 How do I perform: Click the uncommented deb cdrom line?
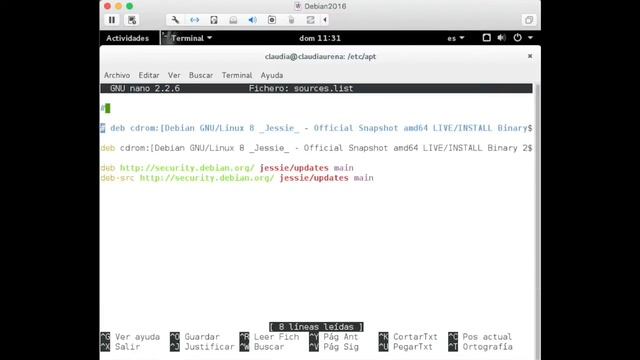pyautogui.click(x=316, y=148)
